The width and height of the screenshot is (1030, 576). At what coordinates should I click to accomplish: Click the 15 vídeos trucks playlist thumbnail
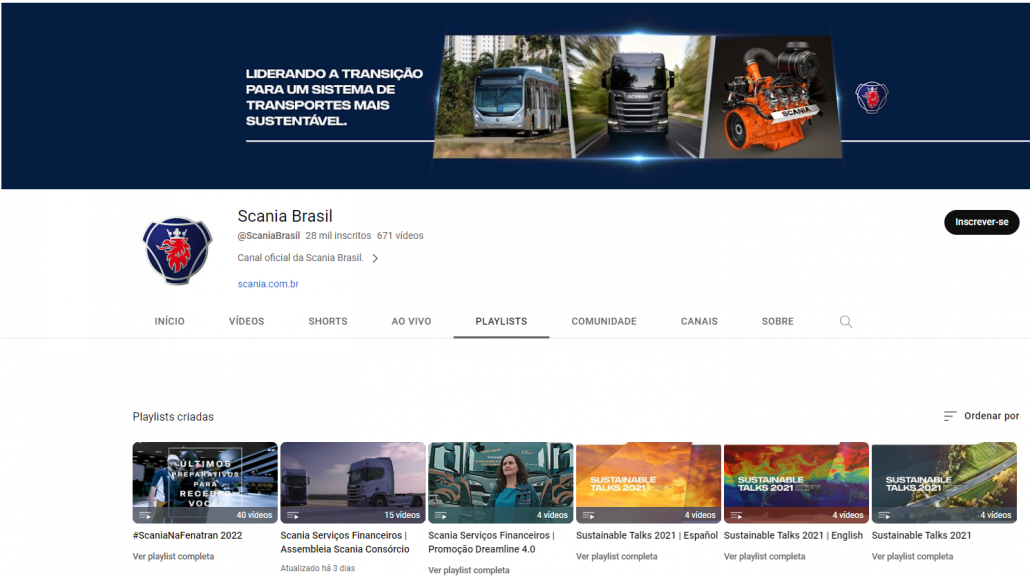coord(353,482)
